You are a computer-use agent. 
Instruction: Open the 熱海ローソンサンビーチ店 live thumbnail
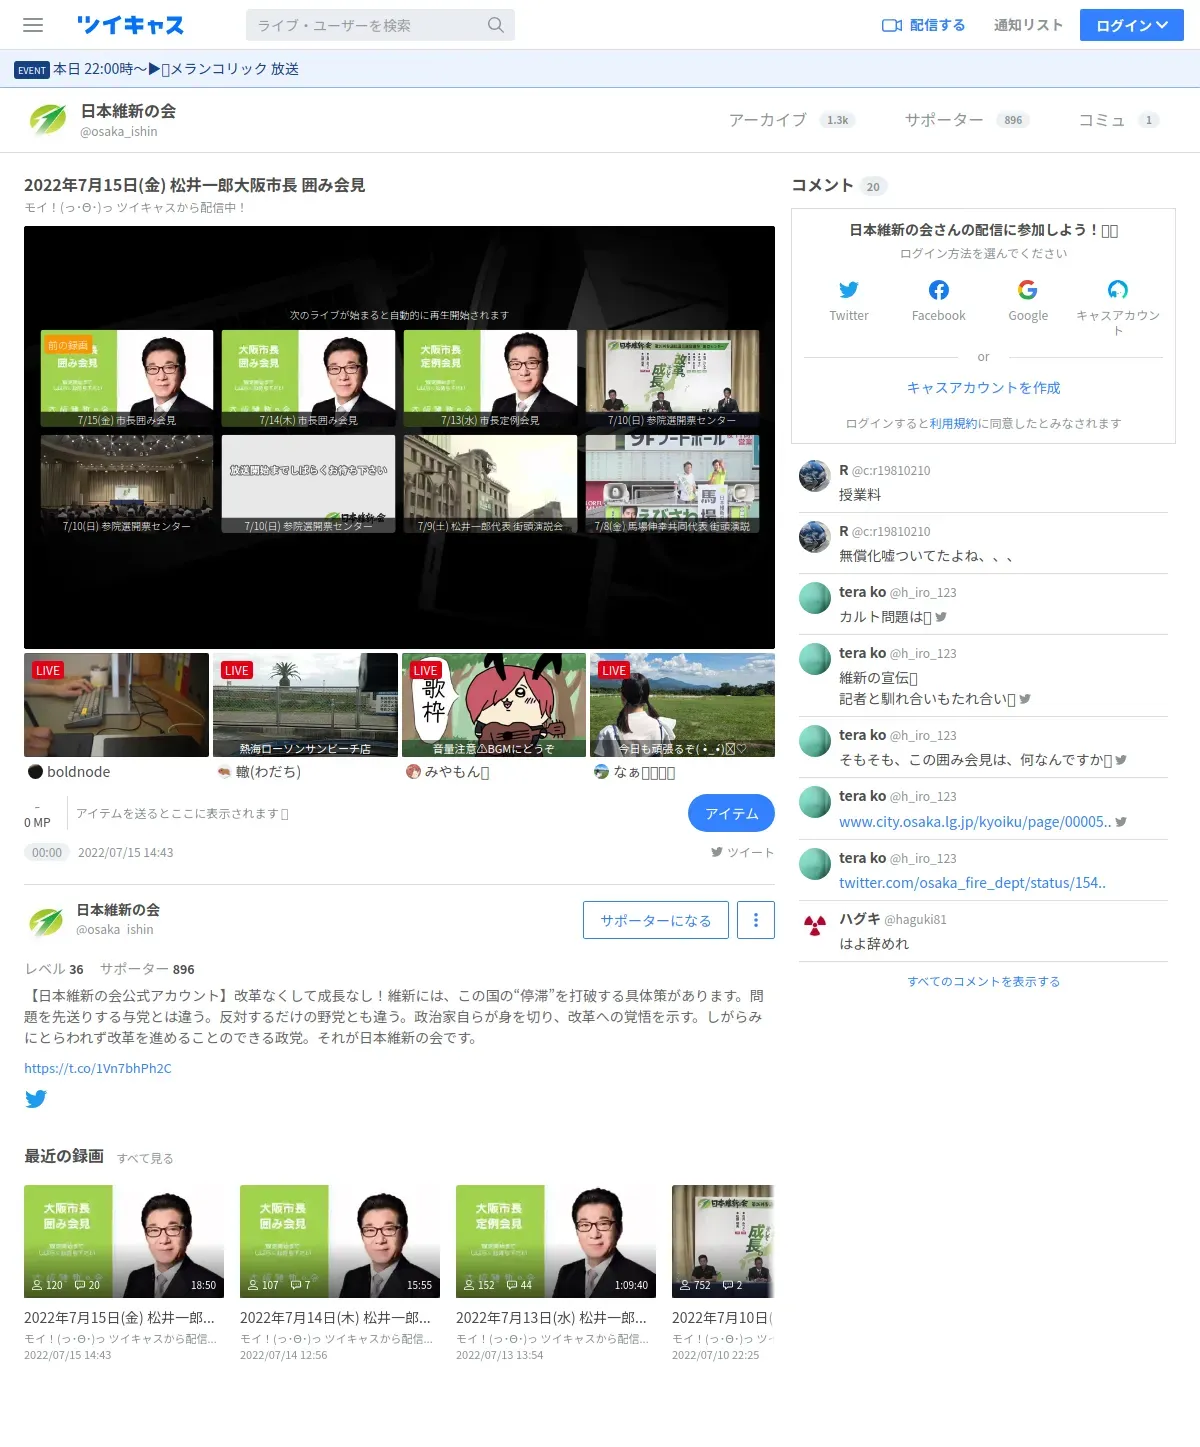click(305, 705)
